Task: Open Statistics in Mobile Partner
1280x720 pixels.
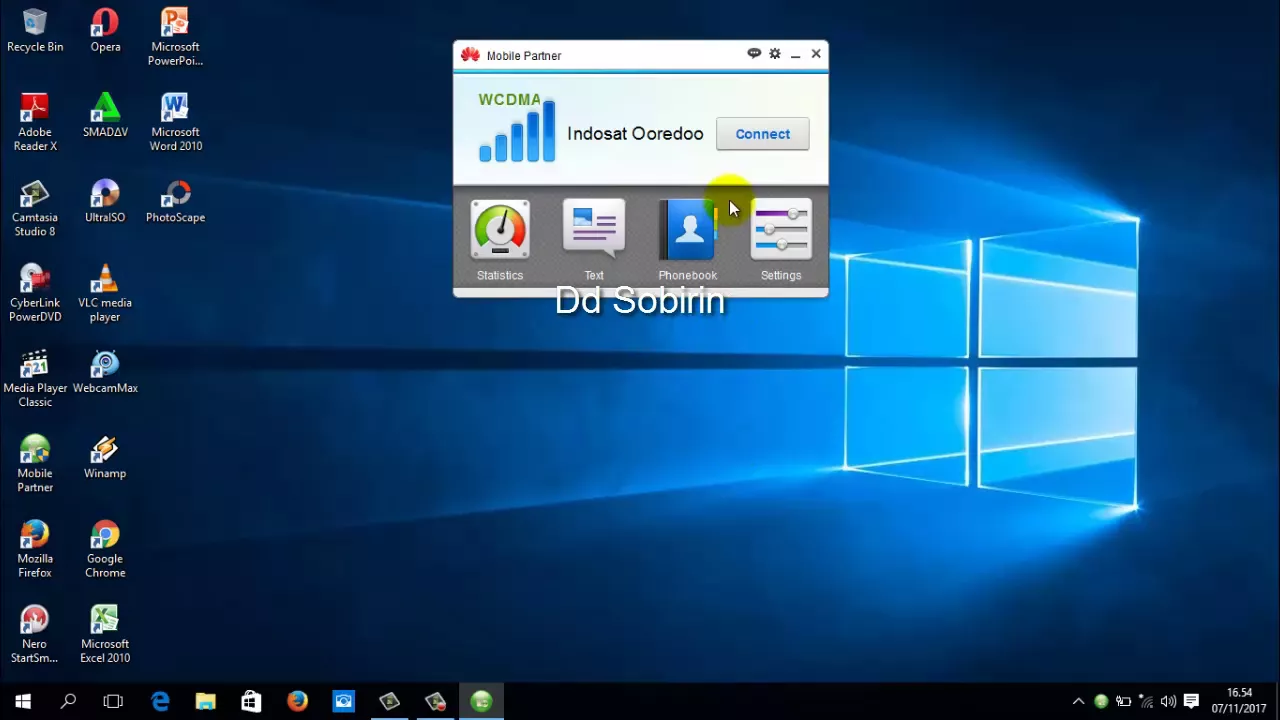Action: tap(500, 241)
